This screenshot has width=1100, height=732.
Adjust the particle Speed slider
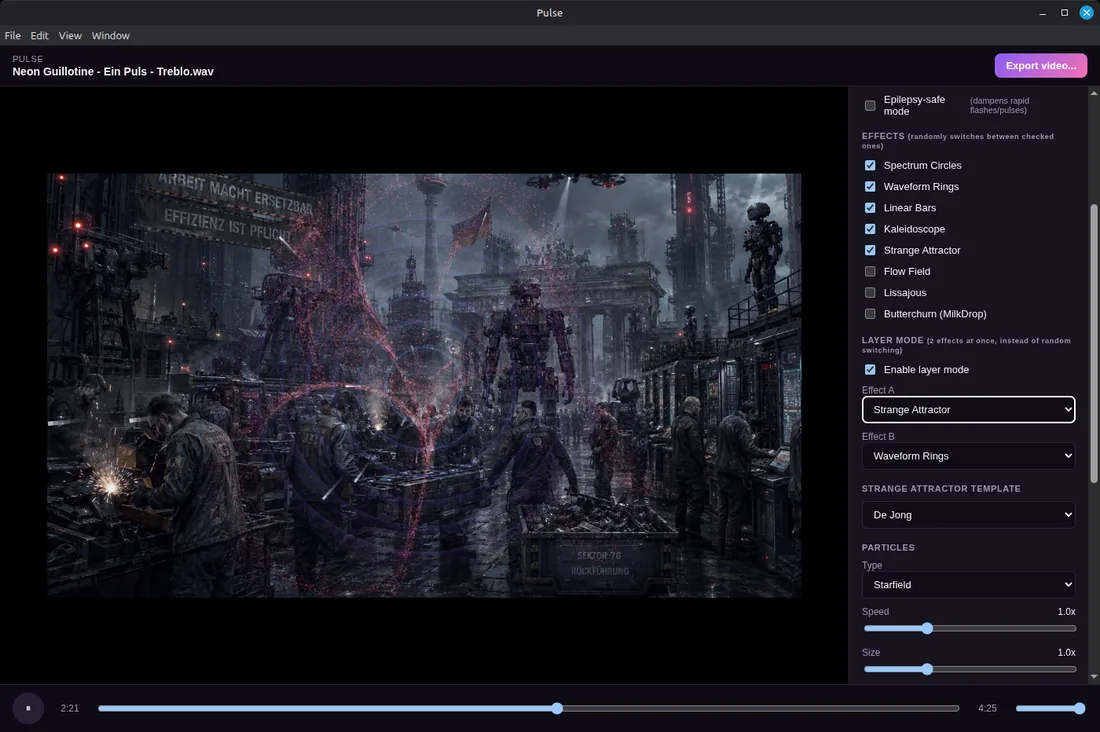click(x=970, y=628)
